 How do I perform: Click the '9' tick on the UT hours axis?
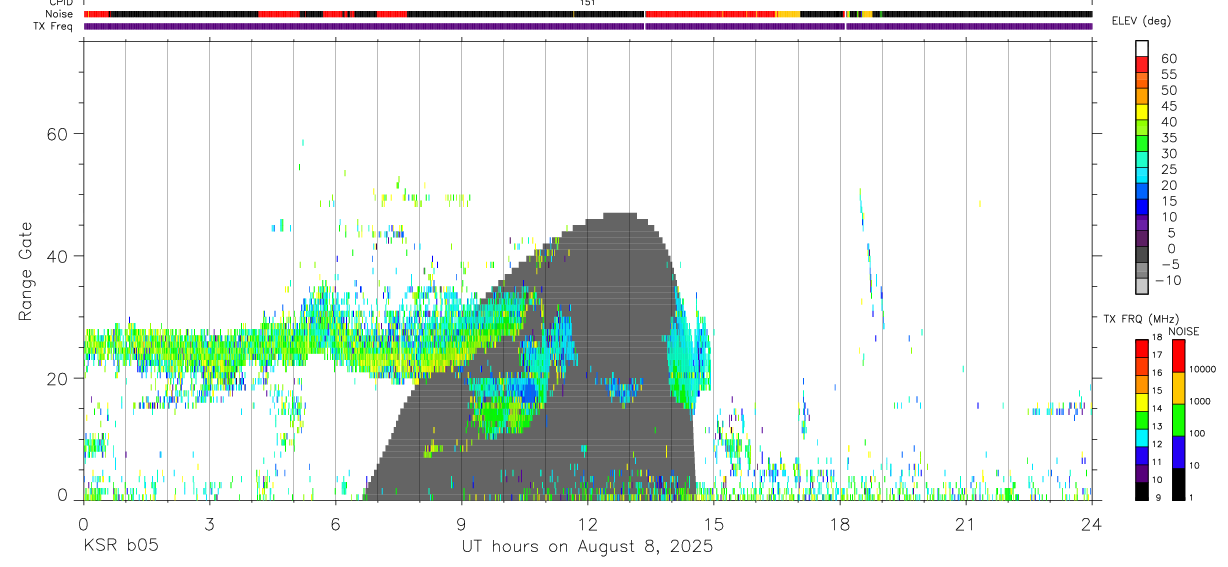(461, 524)
